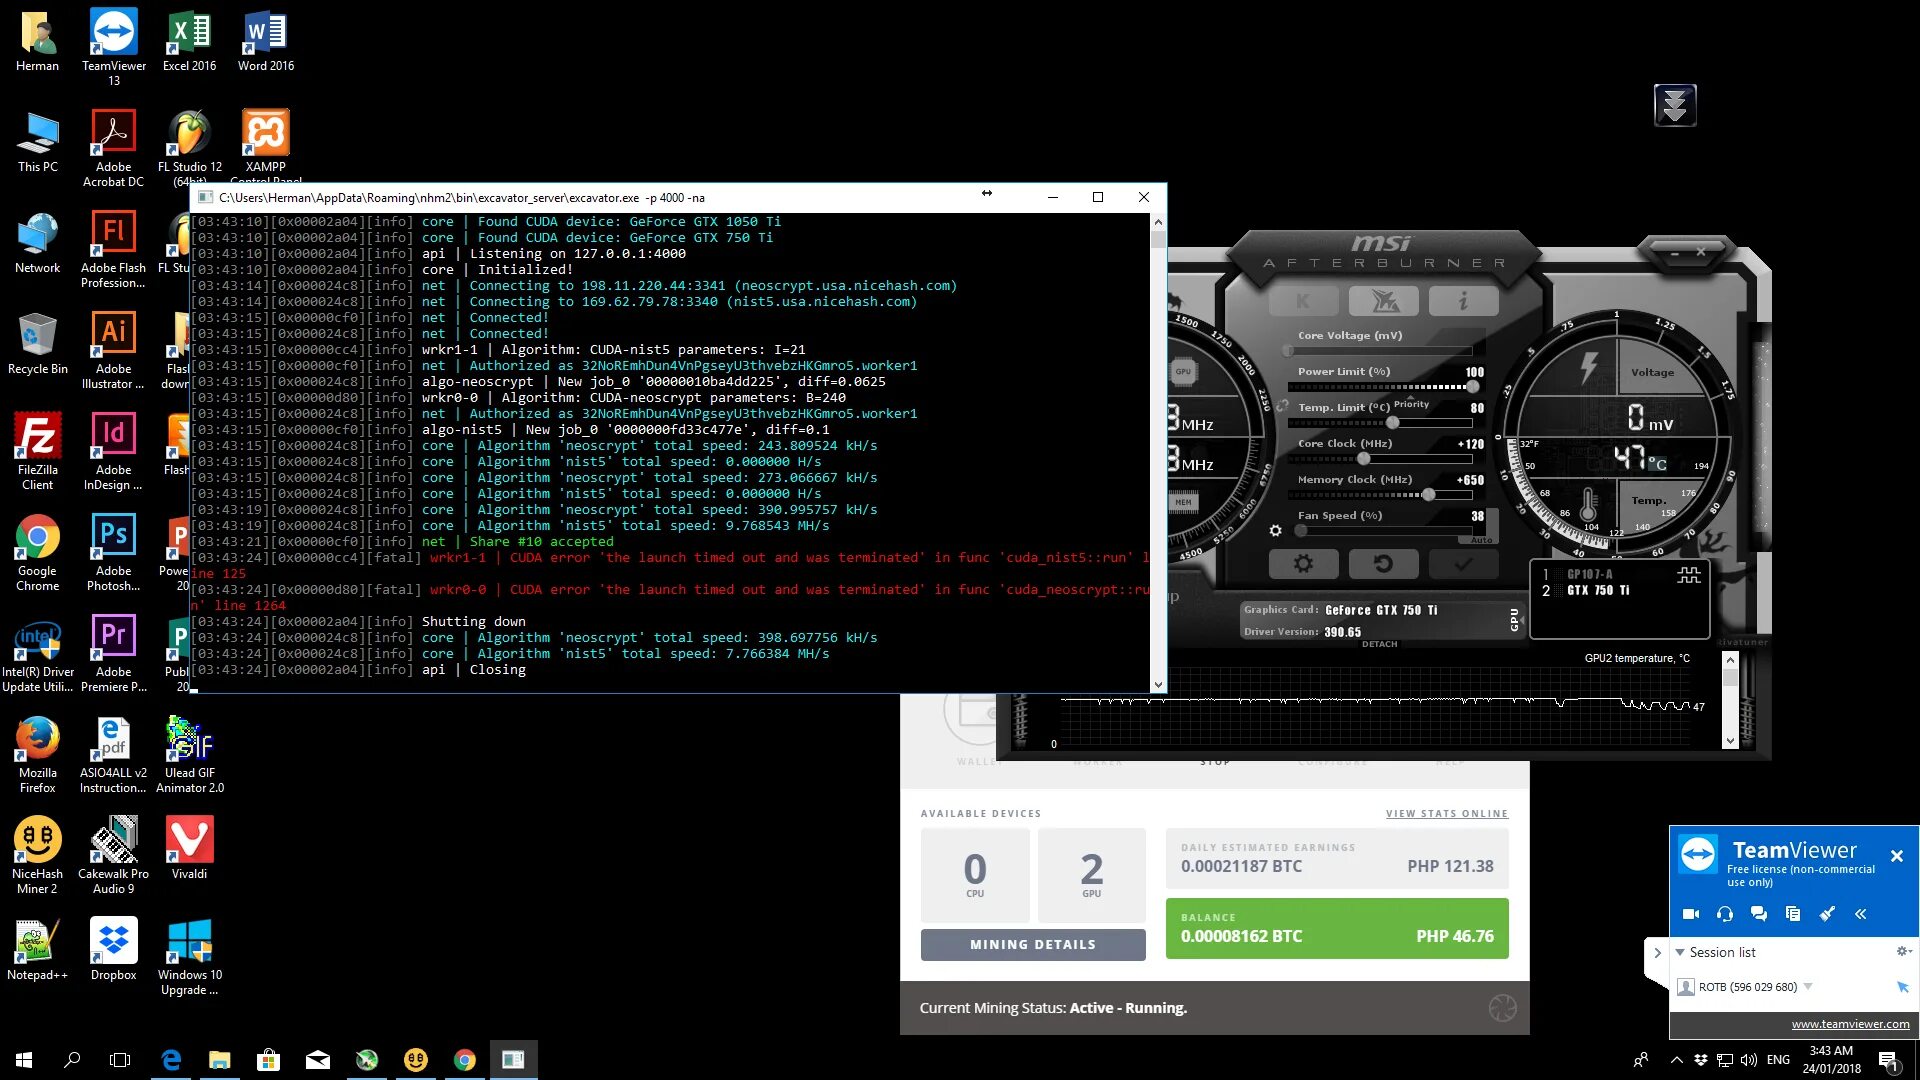Open the TeamViewer 13 desktop shortcut
This screenshot has width=1920, height=1080.
113,46
